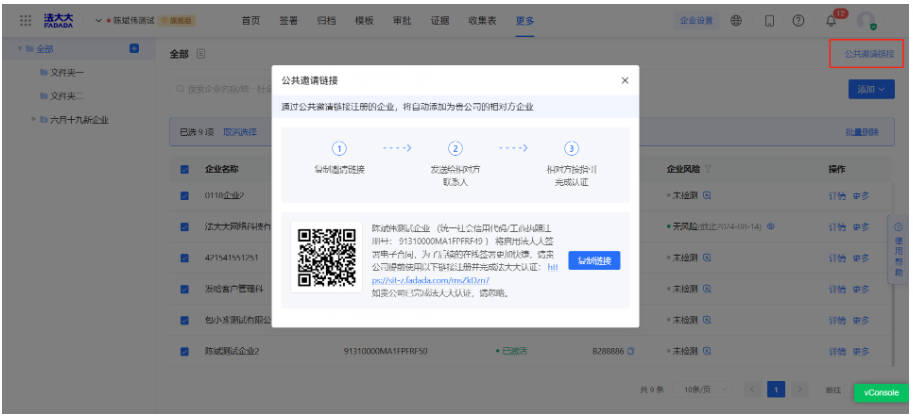Click the eye icon beside 无风险
This screenshot has height=418, width=913.
coord(770,226)
